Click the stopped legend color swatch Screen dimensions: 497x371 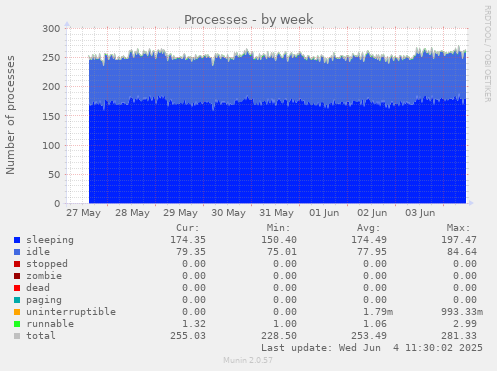coord(17,264)
